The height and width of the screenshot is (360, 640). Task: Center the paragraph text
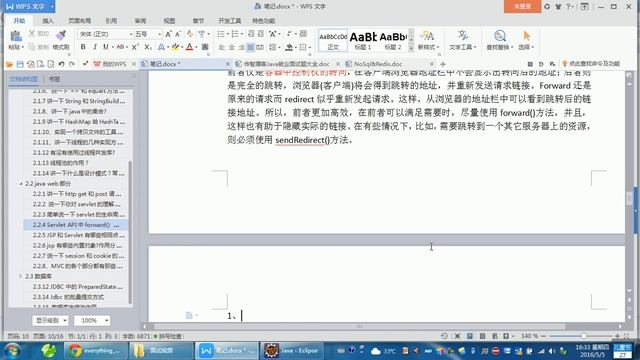tap(231, 47)
